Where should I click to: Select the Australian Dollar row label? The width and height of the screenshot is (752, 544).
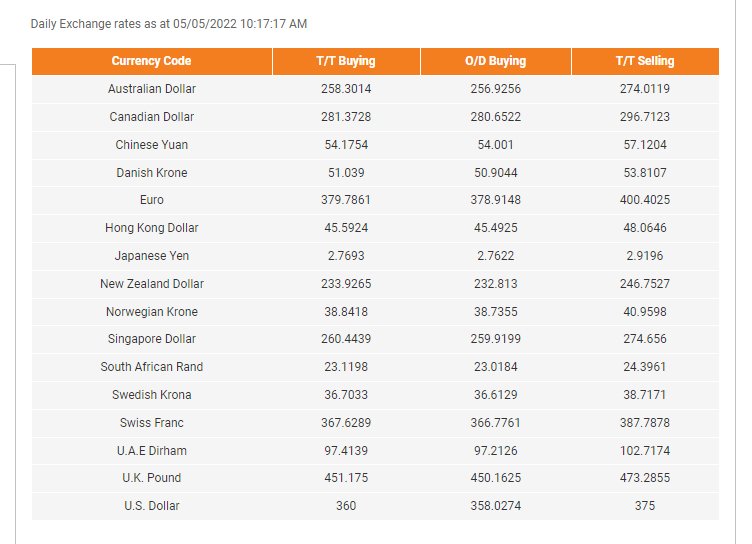point(152,89)
